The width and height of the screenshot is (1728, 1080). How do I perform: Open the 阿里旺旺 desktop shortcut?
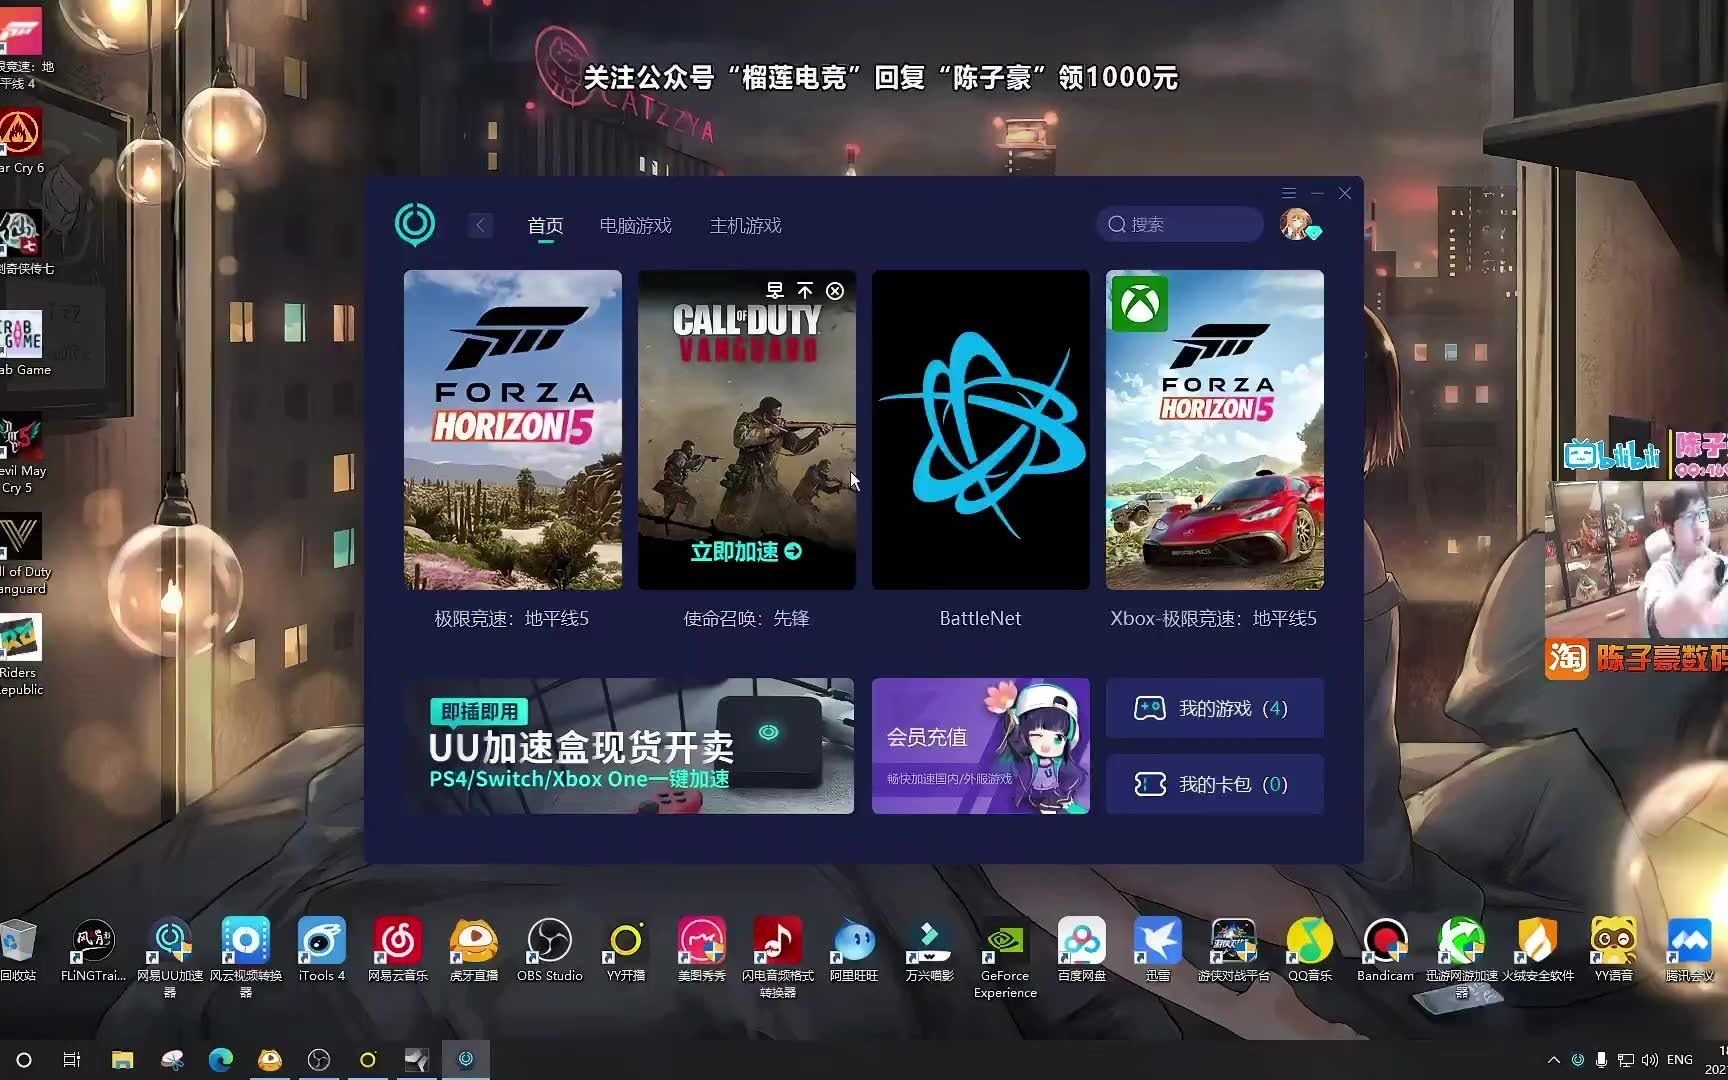(854, 950)
